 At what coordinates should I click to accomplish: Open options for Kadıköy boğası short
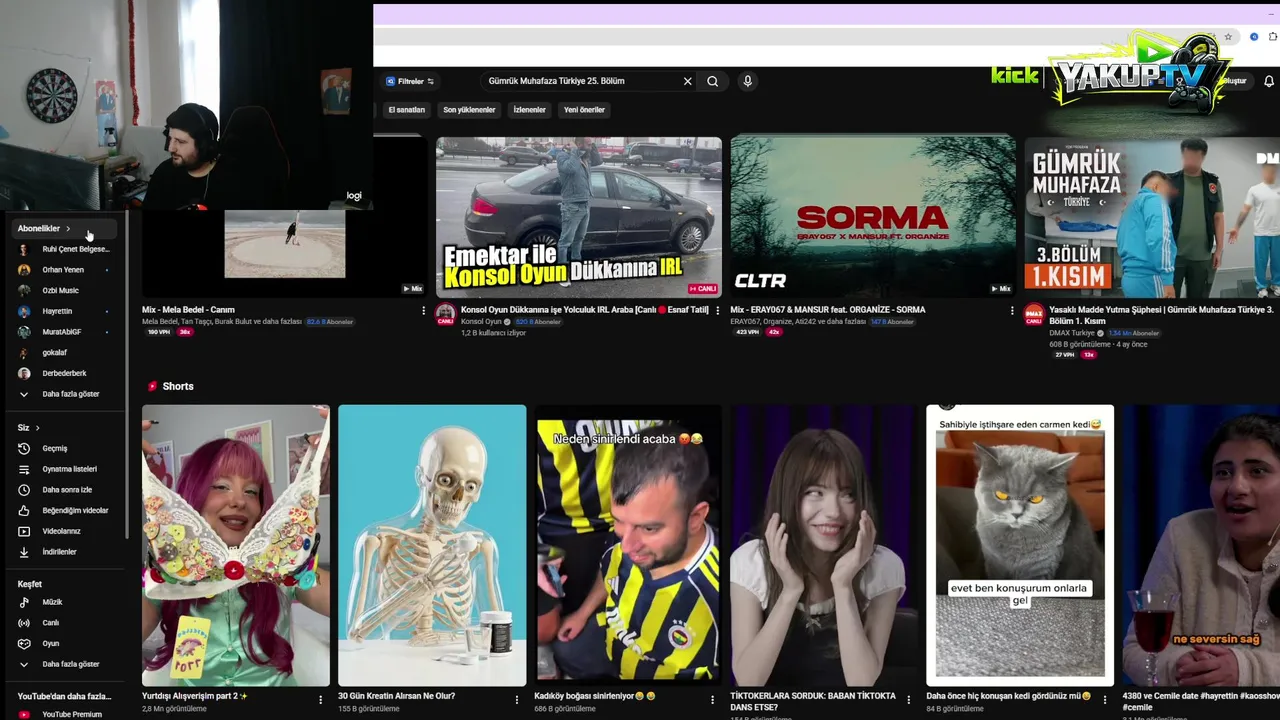pos(713,699)
